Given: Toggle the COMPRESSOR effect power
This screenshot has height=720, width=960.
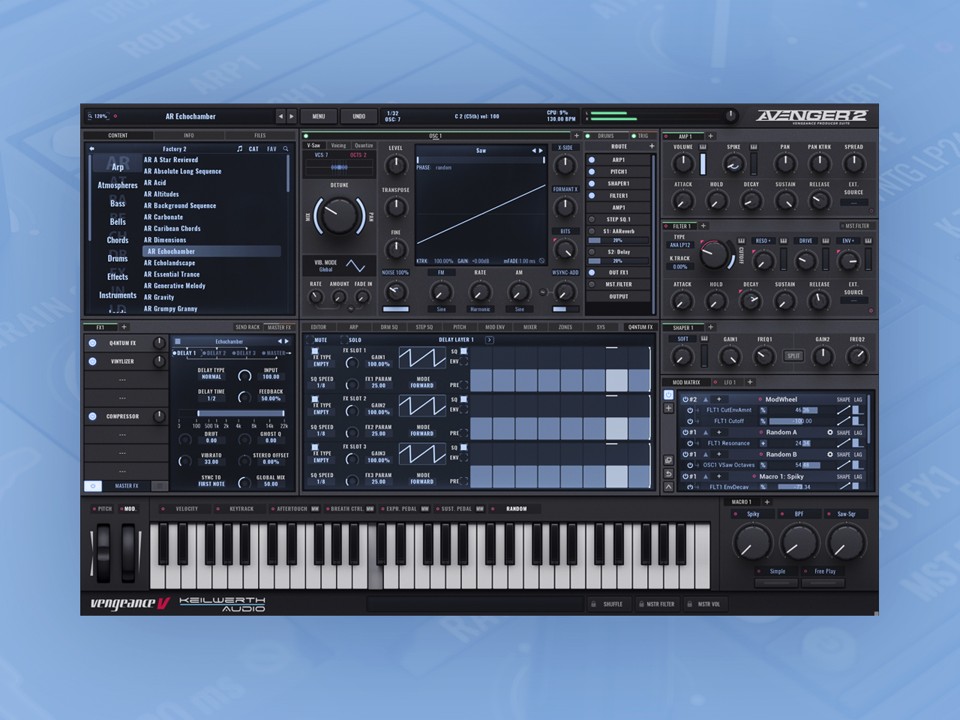Looking at the screenshot, I should point(92,416).
